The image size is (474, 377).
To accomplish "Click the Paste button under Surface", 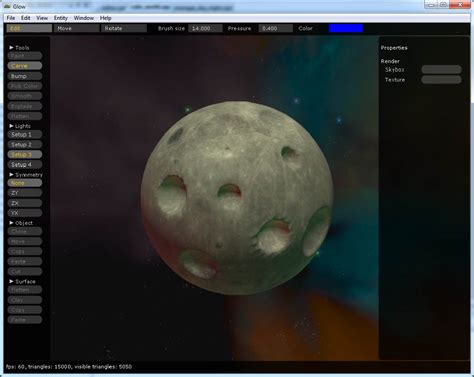I will pyautogui.click(x=25, y=320).
